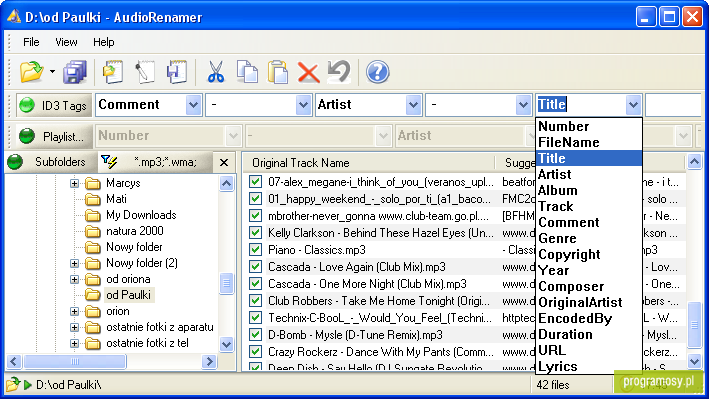Select FileName from the dropdown list

pyautogui.click(x=589, y=142)
